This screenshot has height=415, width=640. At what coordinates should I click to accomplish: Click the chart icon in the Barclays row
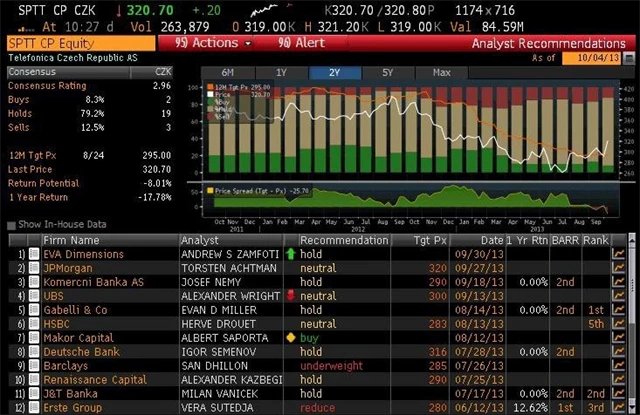pyautogui.click(x=618, y=366)
